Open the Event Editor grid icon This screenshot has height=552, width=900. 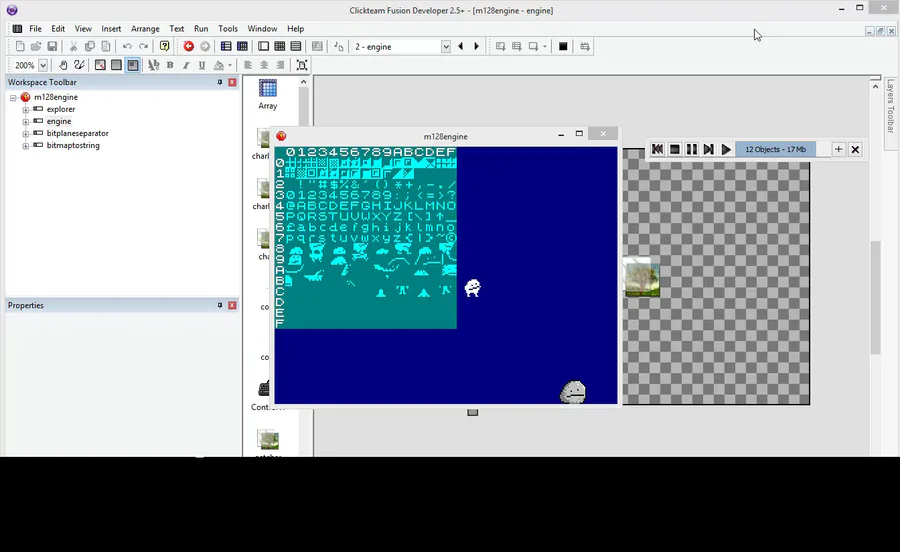(280, 46)
